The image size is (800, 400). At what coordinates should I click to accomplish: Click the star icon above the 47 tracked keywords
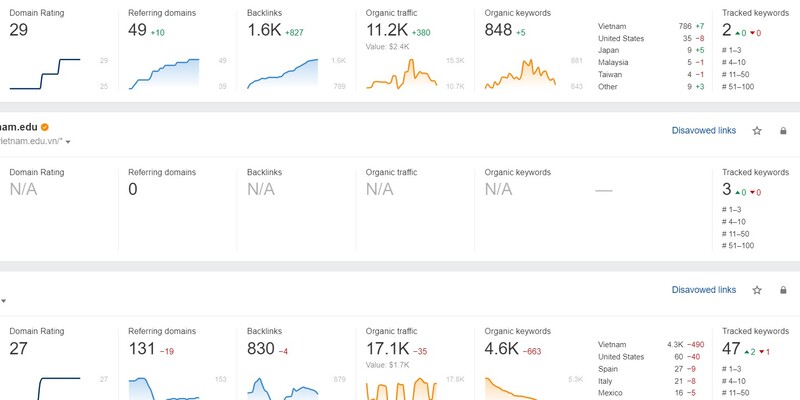(757, 290)
